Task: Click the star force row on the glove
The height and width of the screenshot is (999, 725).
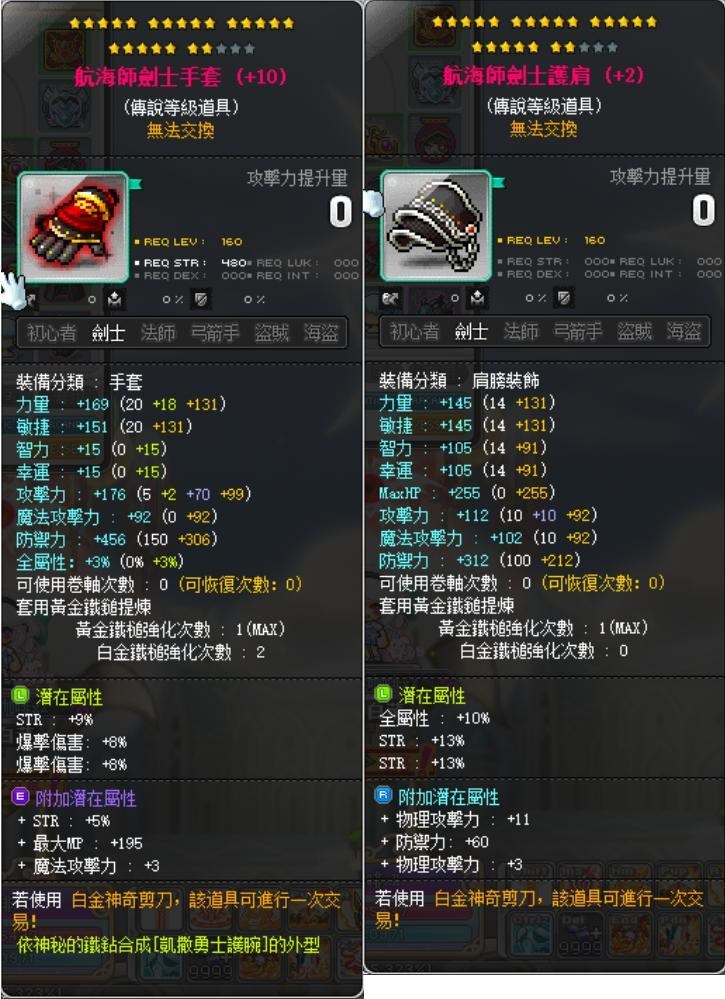Action: click(182, 36)
